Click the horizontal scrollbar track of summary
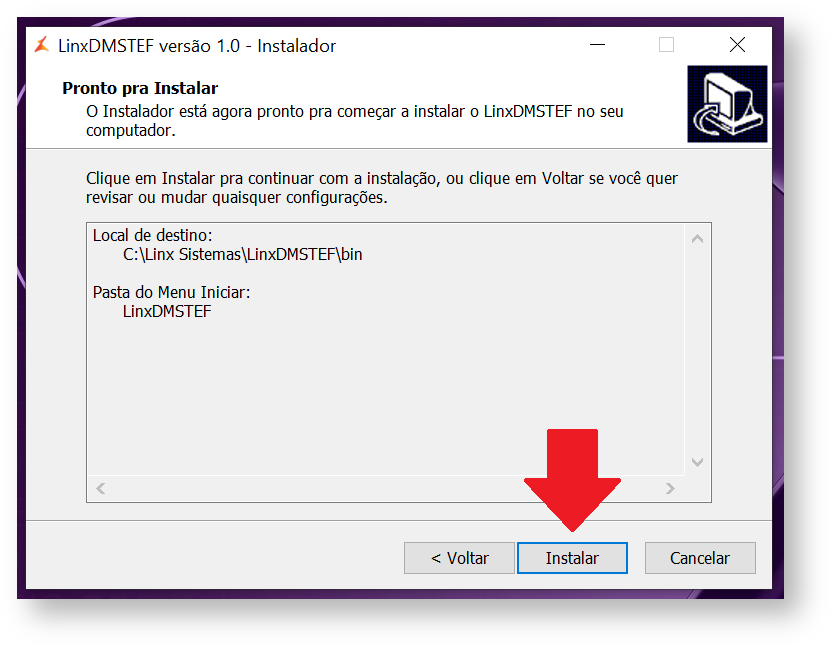Screen dimensions: 832x647 pyautogui.click(x=385, y=488)
